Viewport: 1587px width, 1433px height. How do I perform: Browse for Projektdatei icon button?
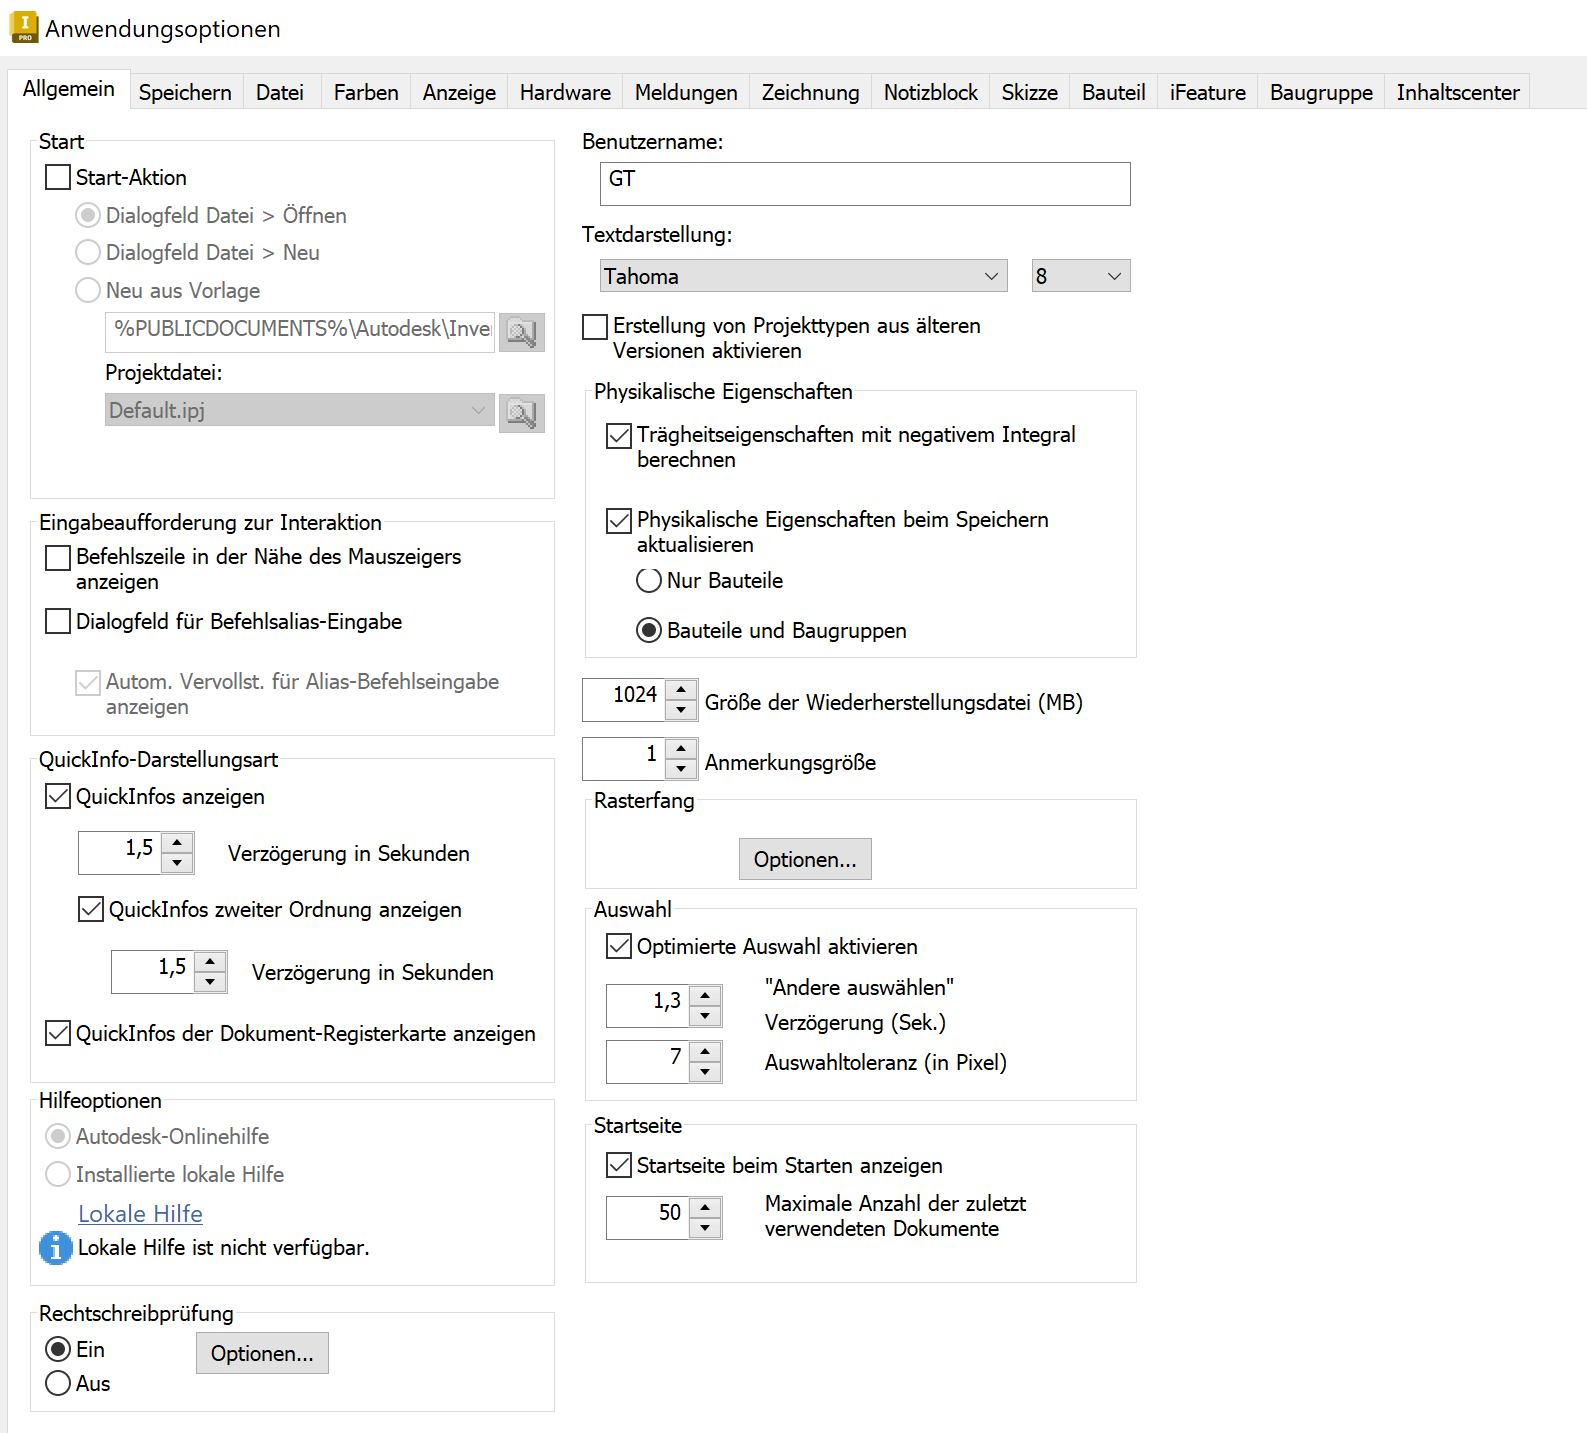click(x=521, y=413)
